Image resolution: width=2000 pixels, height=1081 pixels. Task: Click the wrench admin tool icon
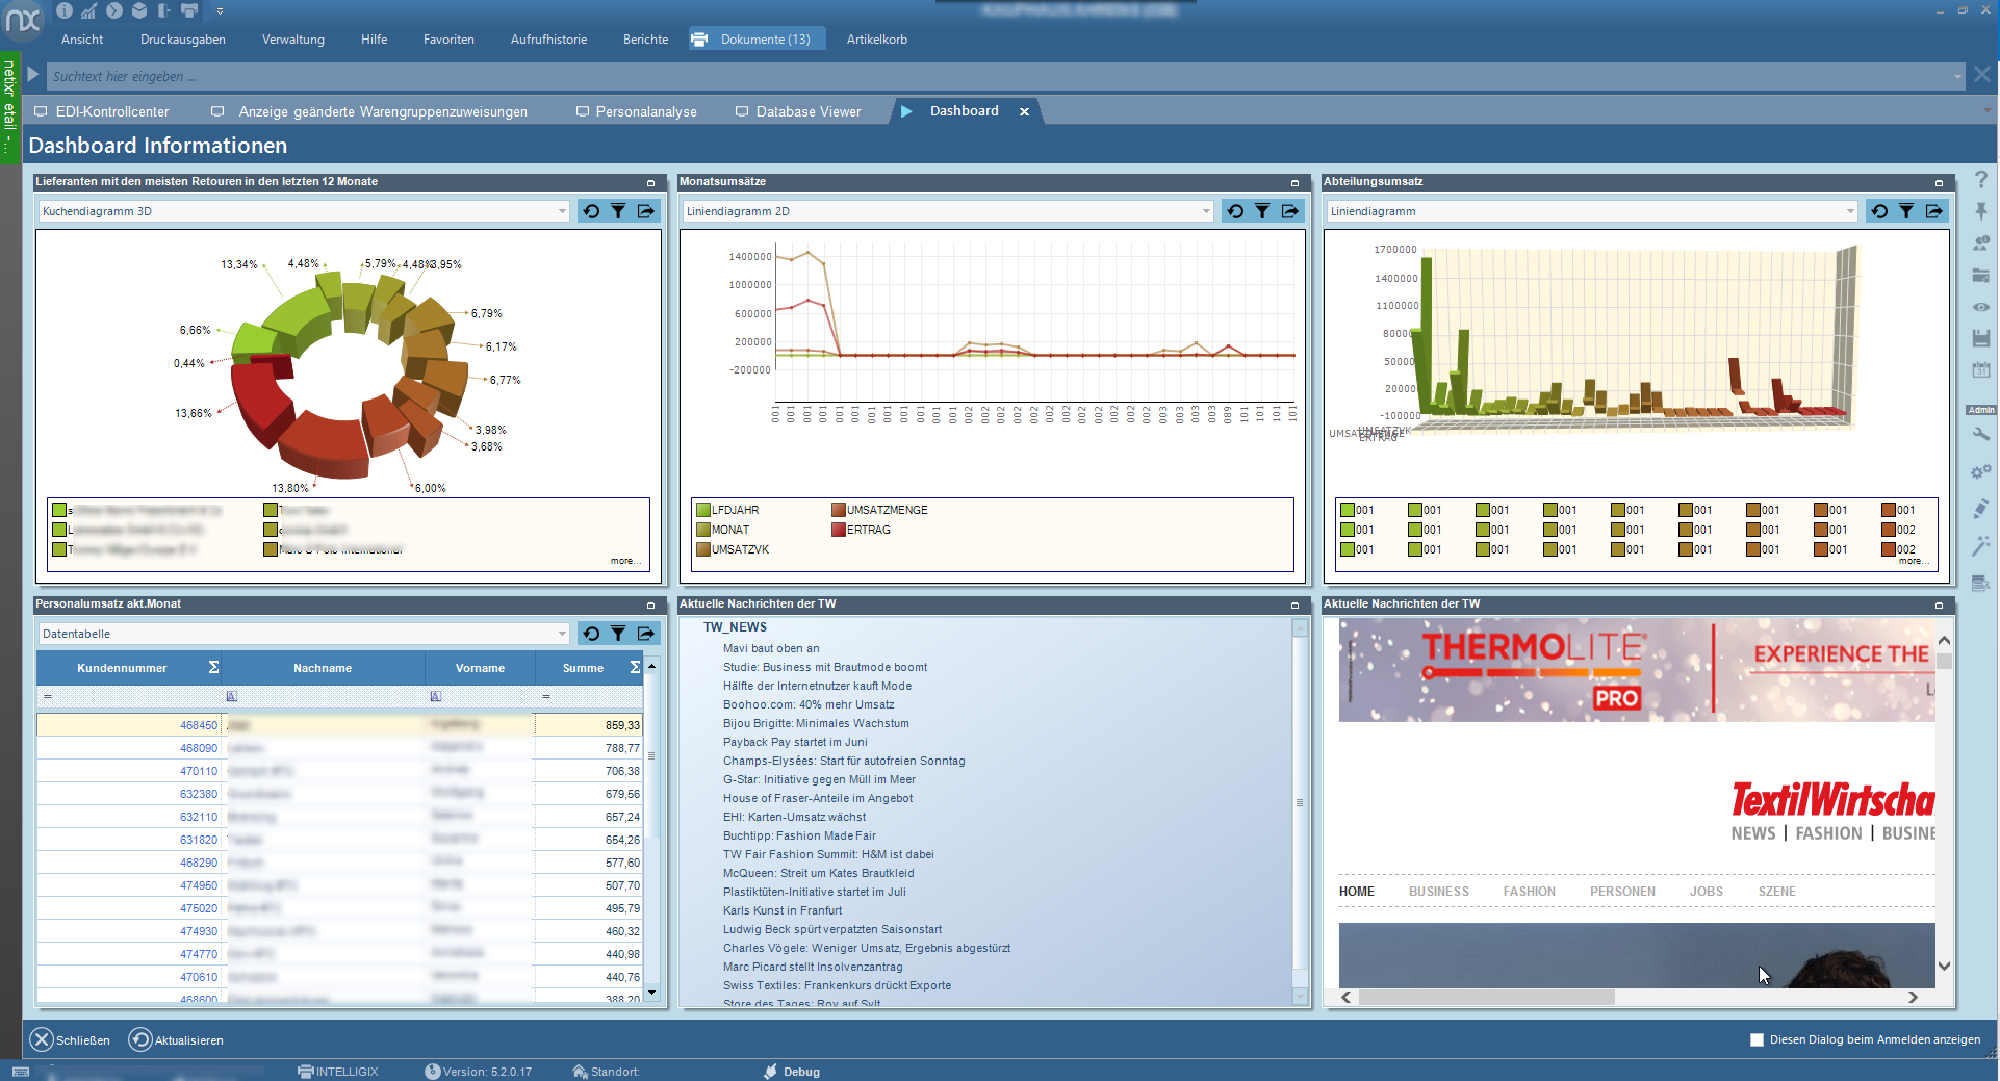(1981, 434)
